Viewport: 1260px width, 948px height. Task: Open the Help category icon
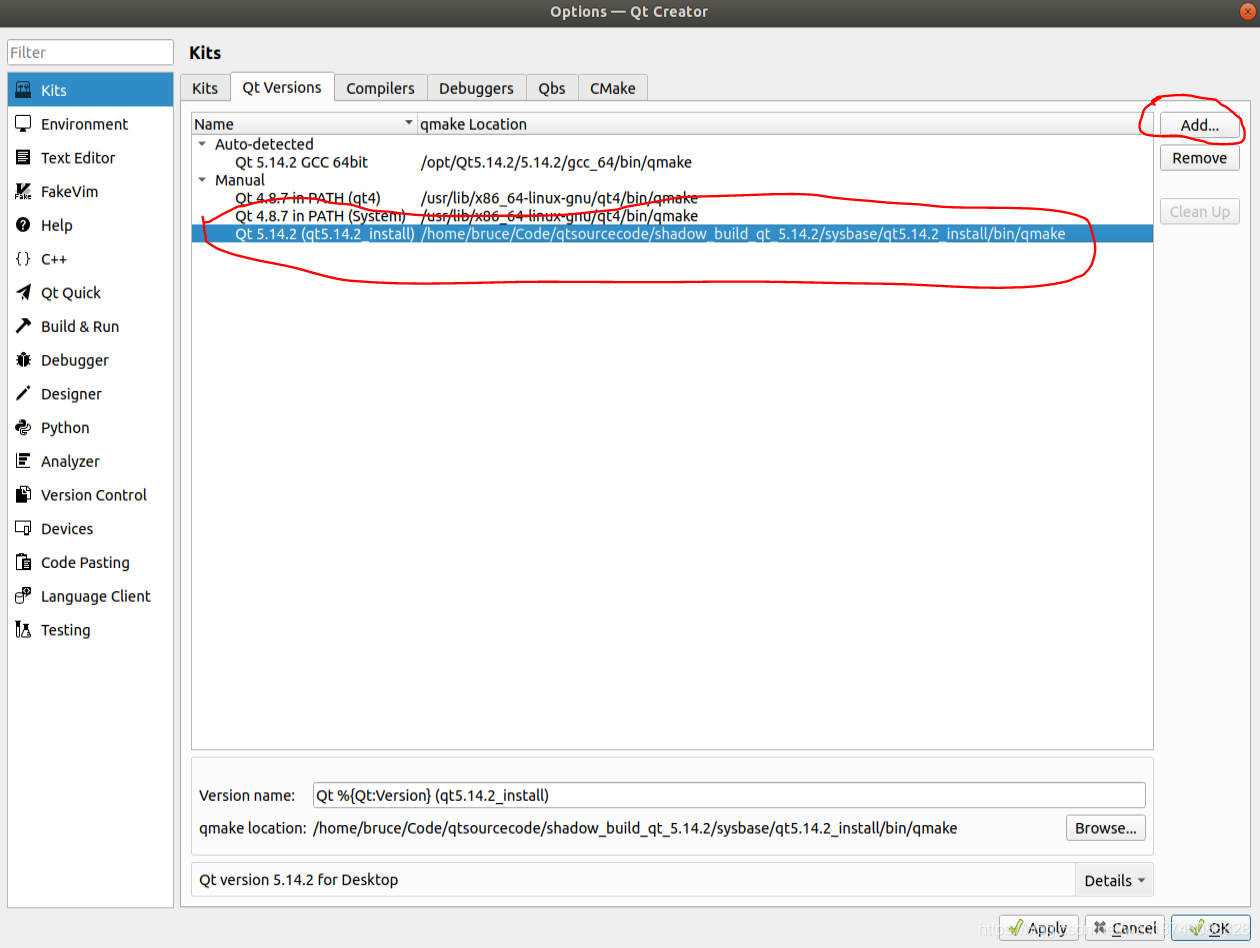coord(23,225)
